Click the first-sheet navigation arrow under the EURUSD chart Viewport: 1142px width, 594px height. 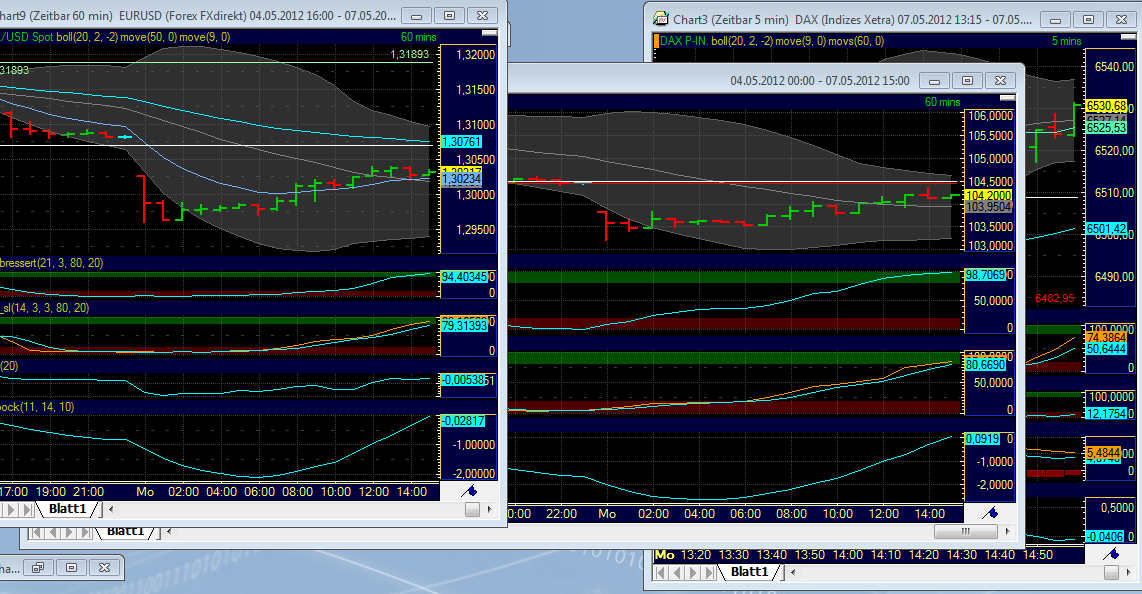tap(1, 509)
